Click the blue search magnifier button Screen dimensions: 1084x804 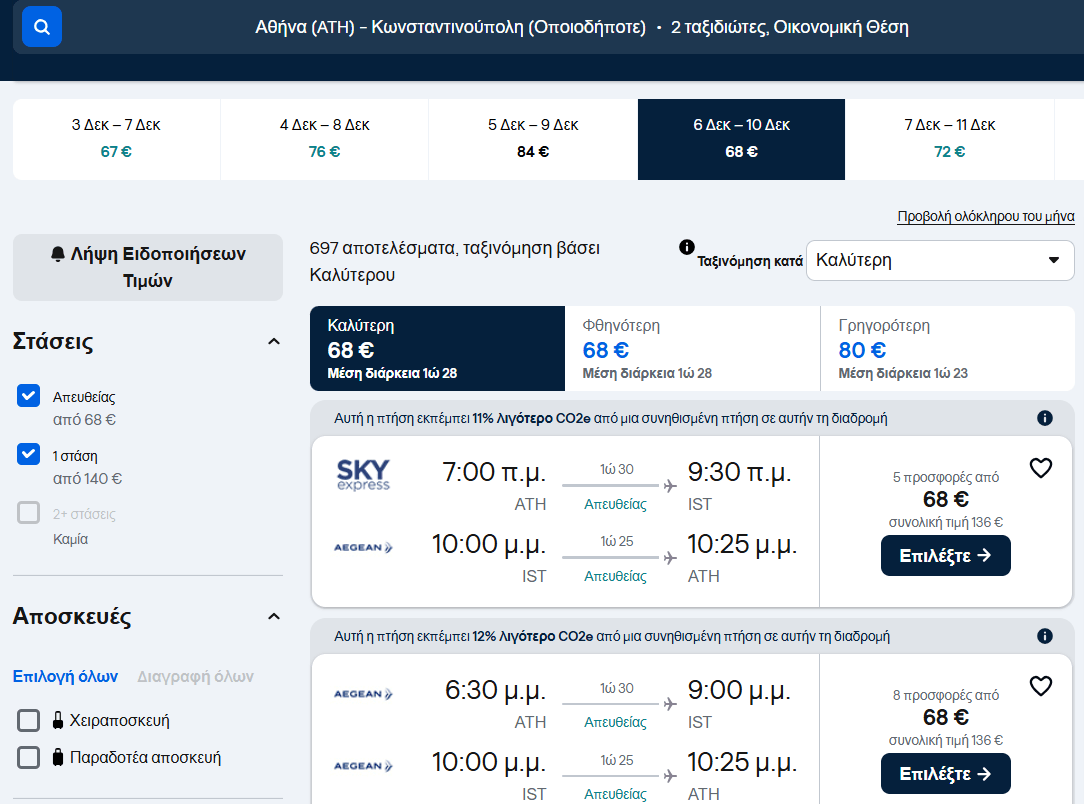[41, 27]
